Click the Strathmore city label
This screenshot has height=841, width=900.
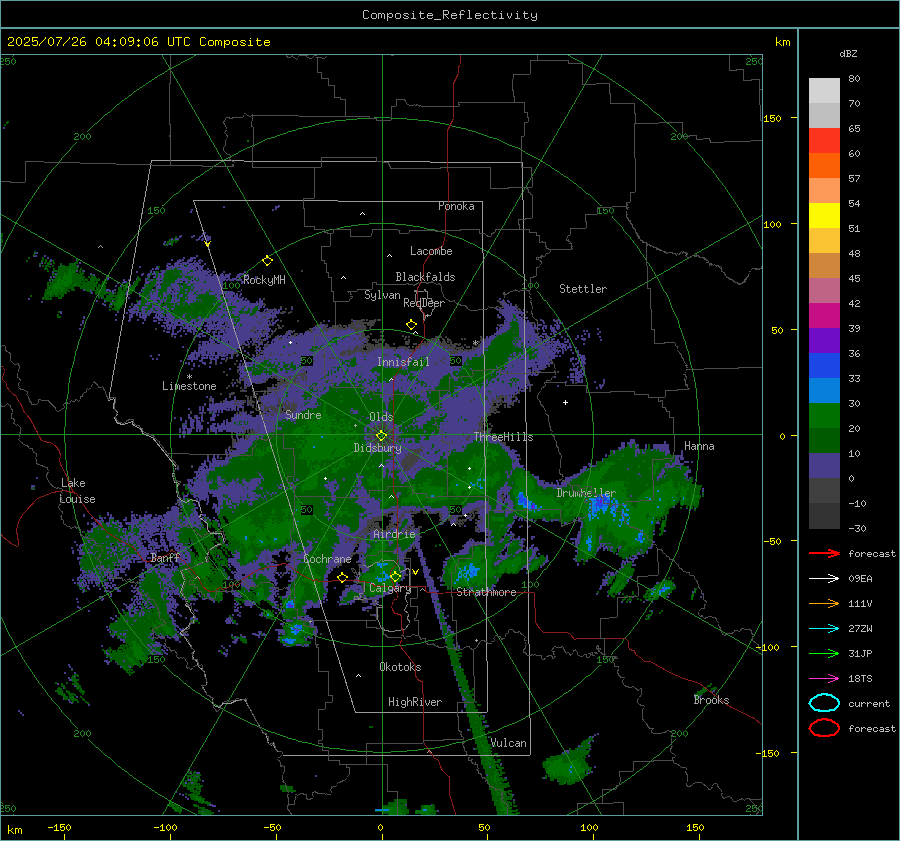[486, 592]
